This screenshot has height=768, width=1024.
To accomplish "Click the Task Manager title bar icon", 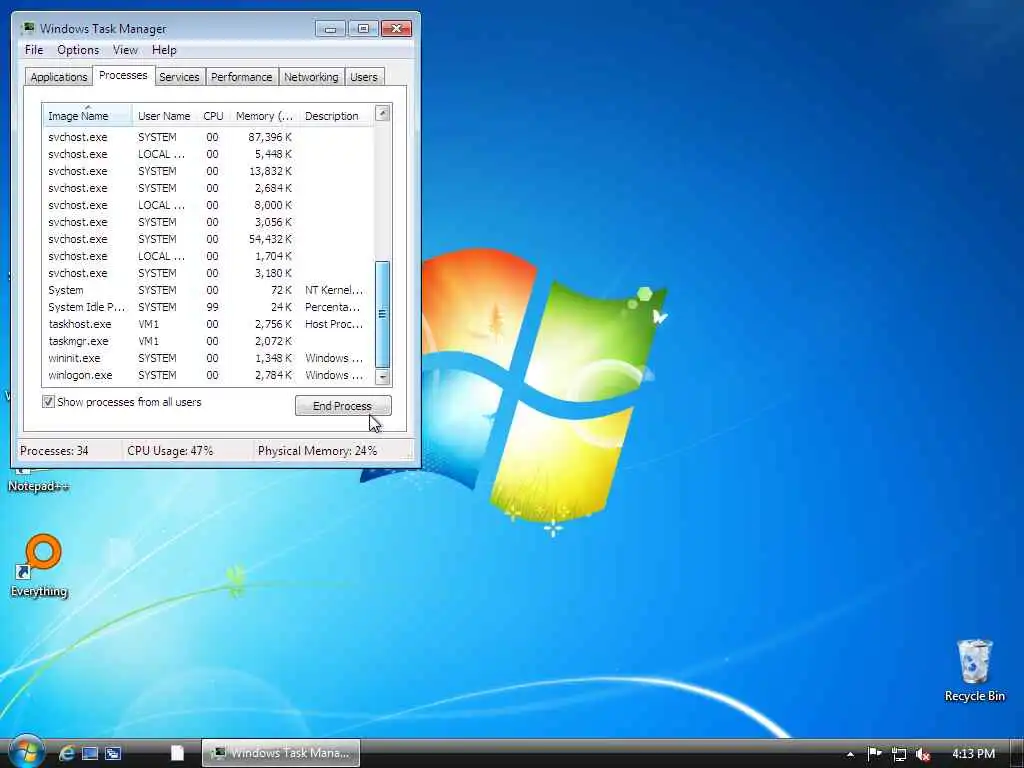I will point(28,28).
